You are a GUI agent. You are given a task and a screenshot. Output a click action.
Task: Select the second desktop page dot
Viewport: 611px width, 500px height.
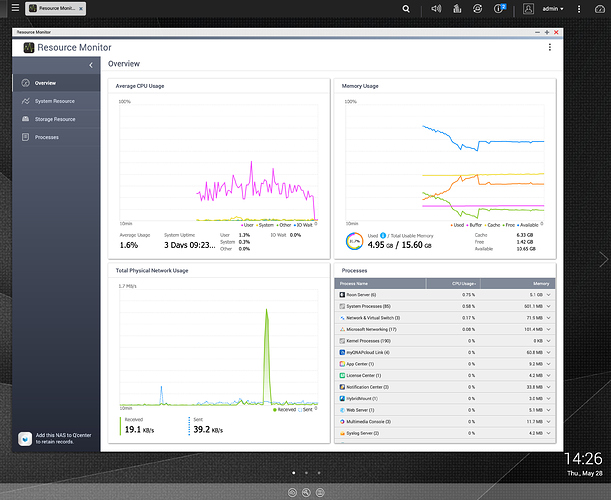tap(306, 473)
